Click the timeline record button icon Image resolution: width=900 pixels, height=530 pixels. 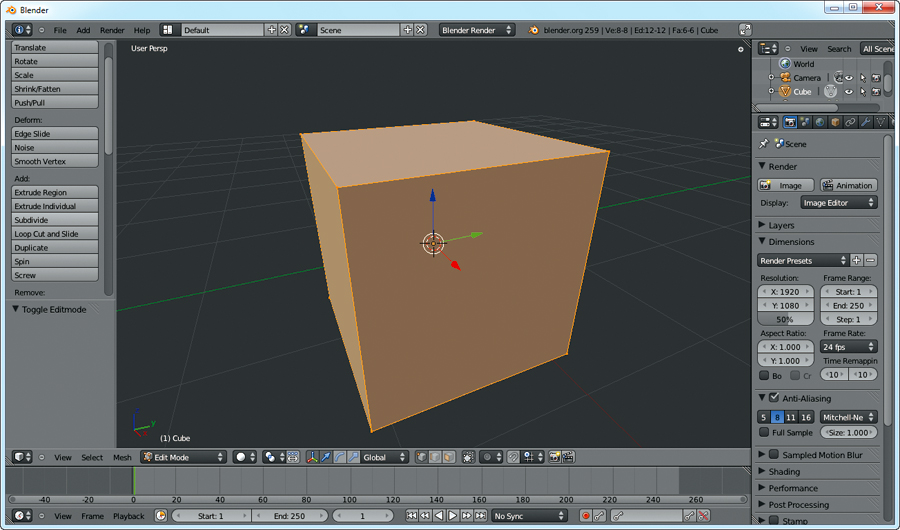tap(586, 516)
